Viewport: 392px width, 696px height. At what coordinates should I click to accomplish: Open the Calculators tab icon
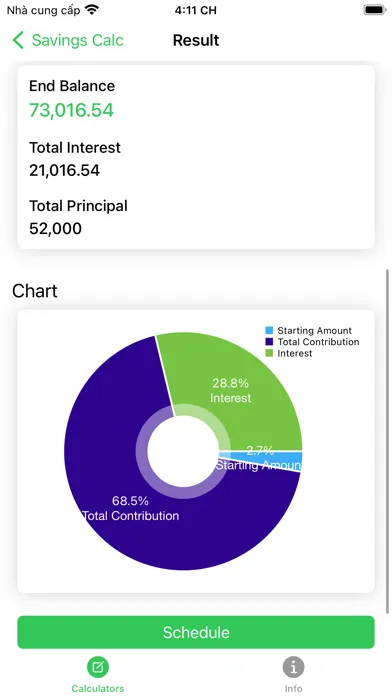click(x=98, y=667)
